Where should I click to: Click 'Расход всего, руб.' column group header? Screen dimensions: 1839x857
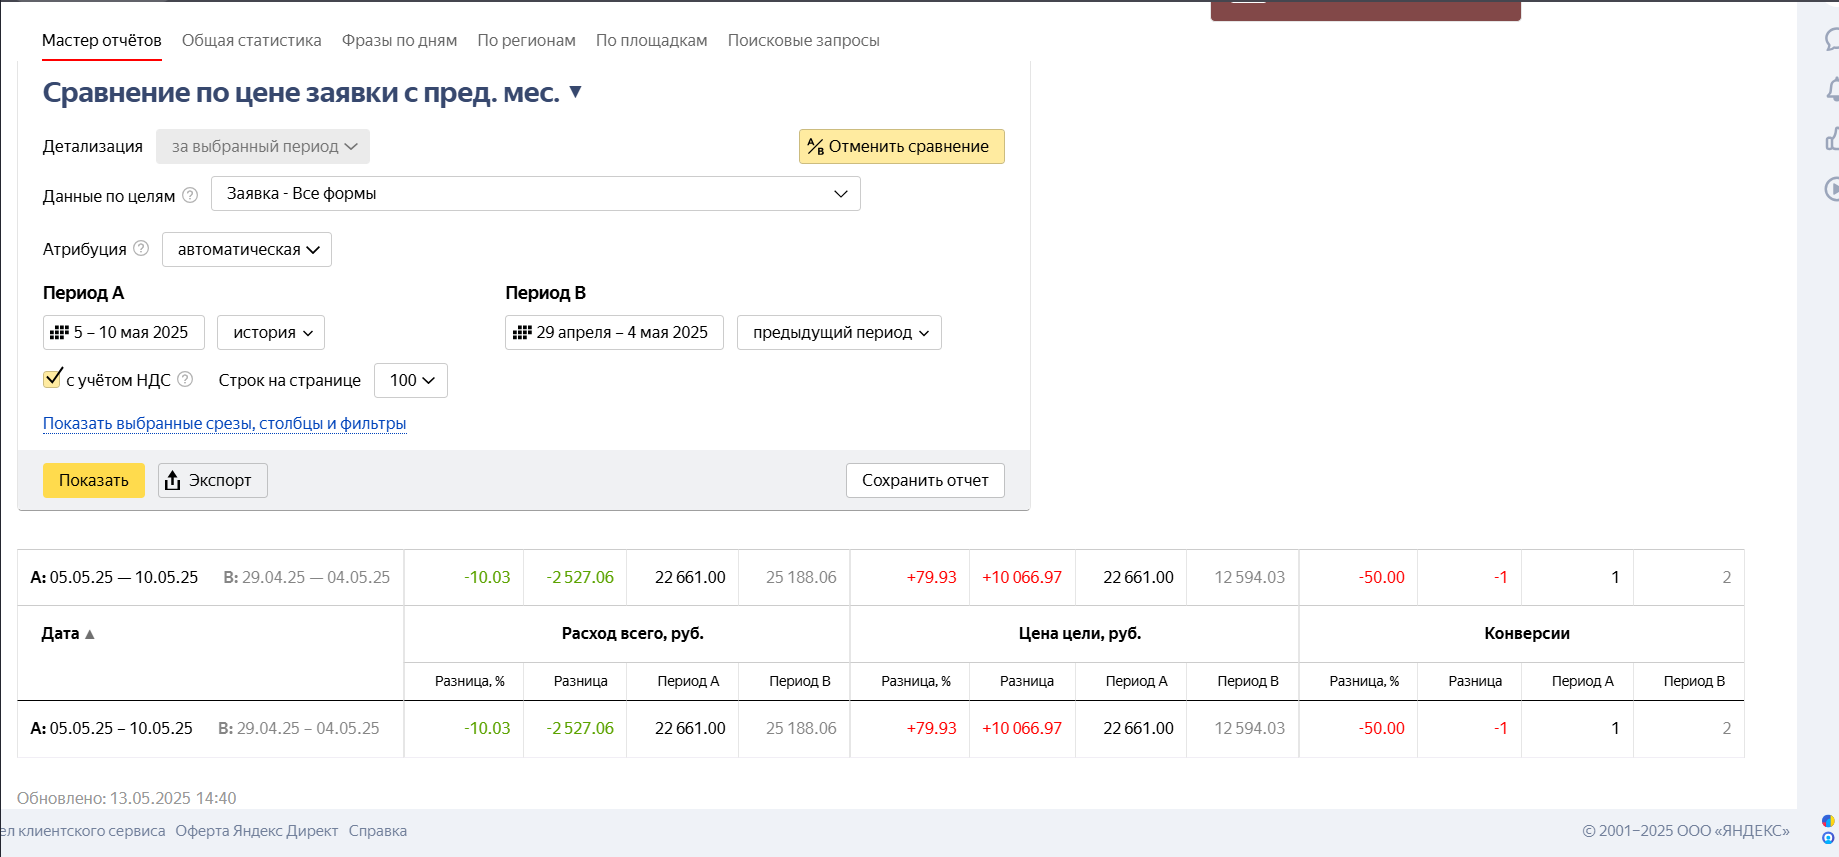[632, 633]
